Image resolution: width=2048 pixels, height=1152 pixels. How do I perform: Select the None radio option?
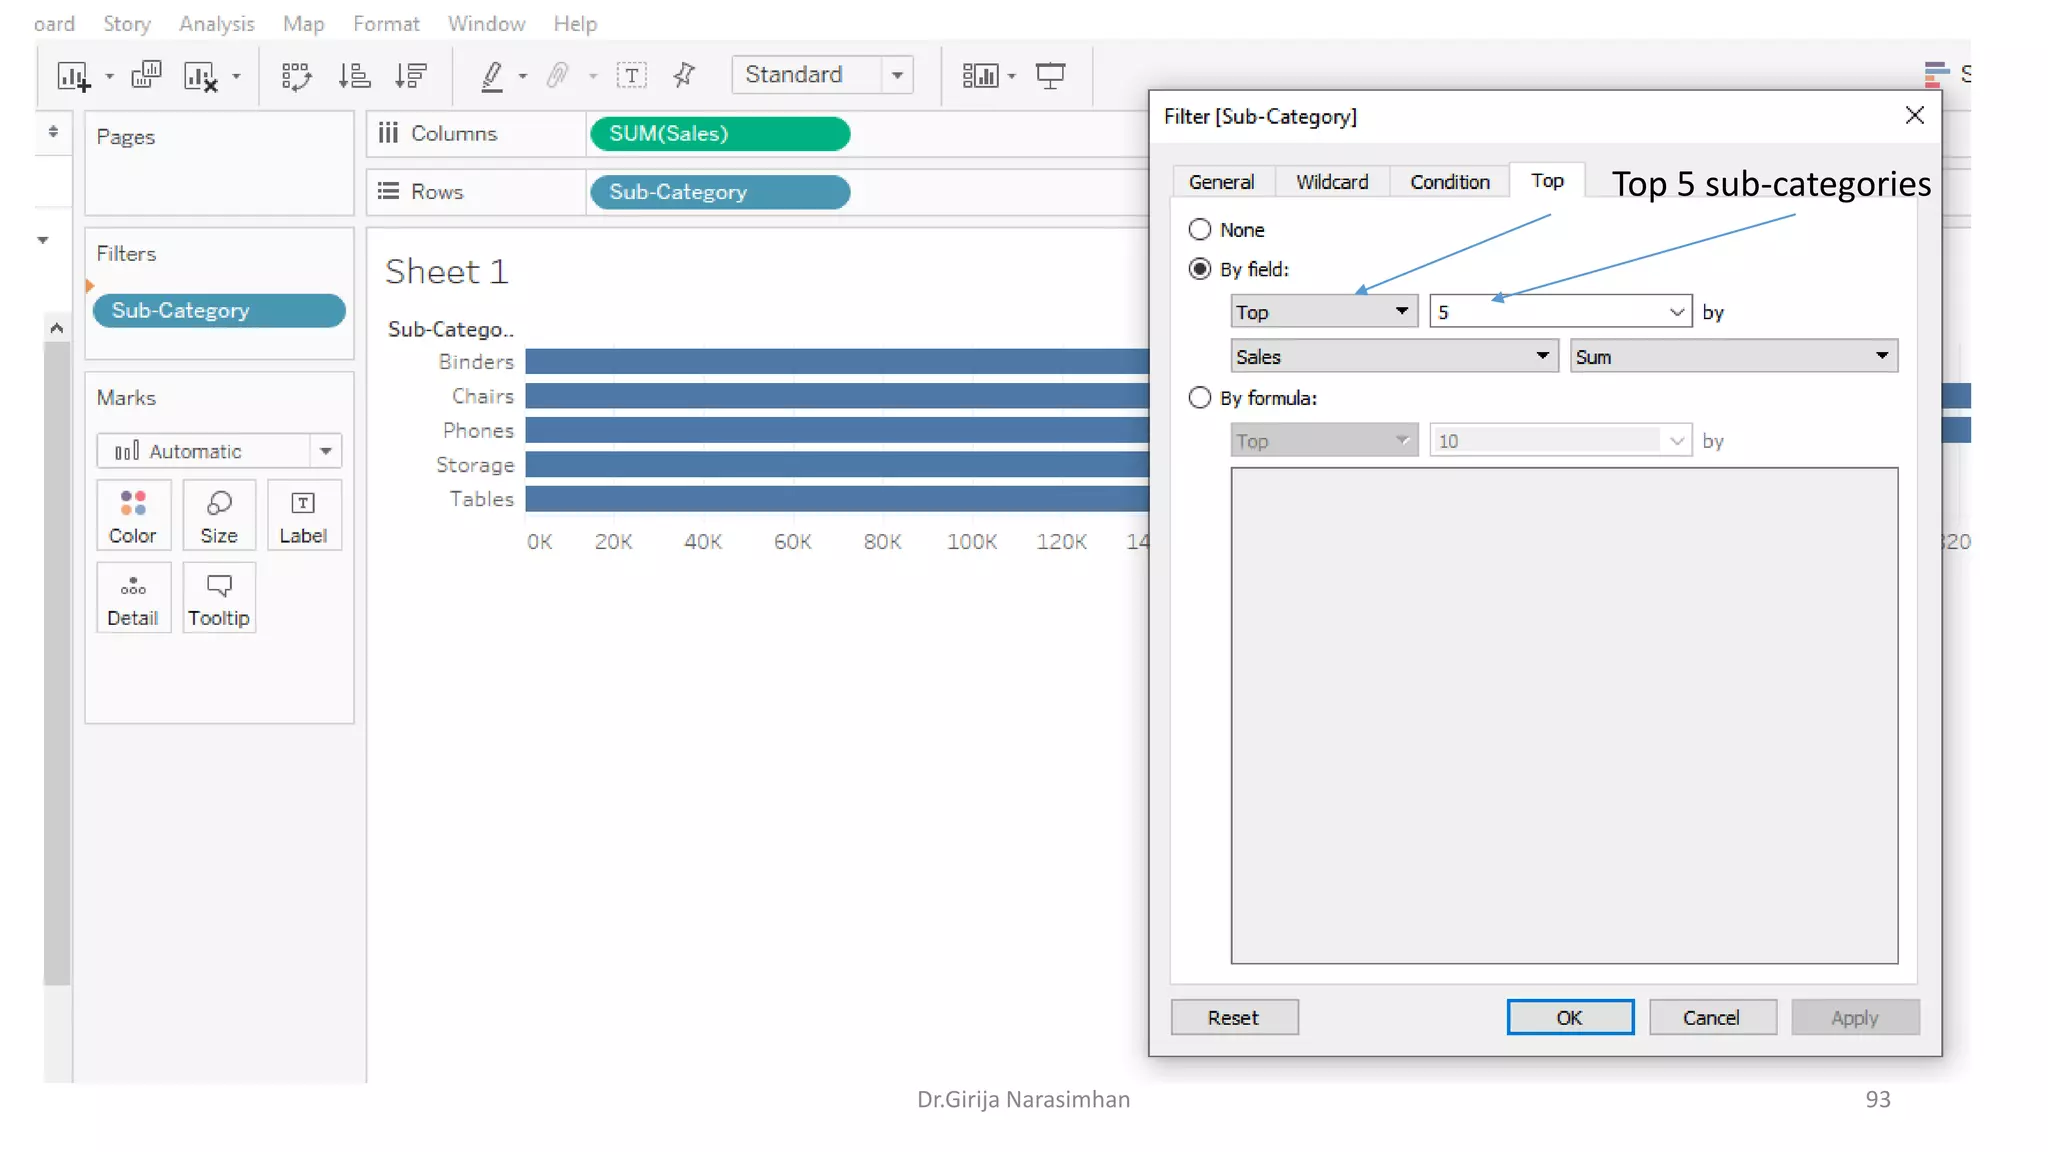coord(1200,230)
